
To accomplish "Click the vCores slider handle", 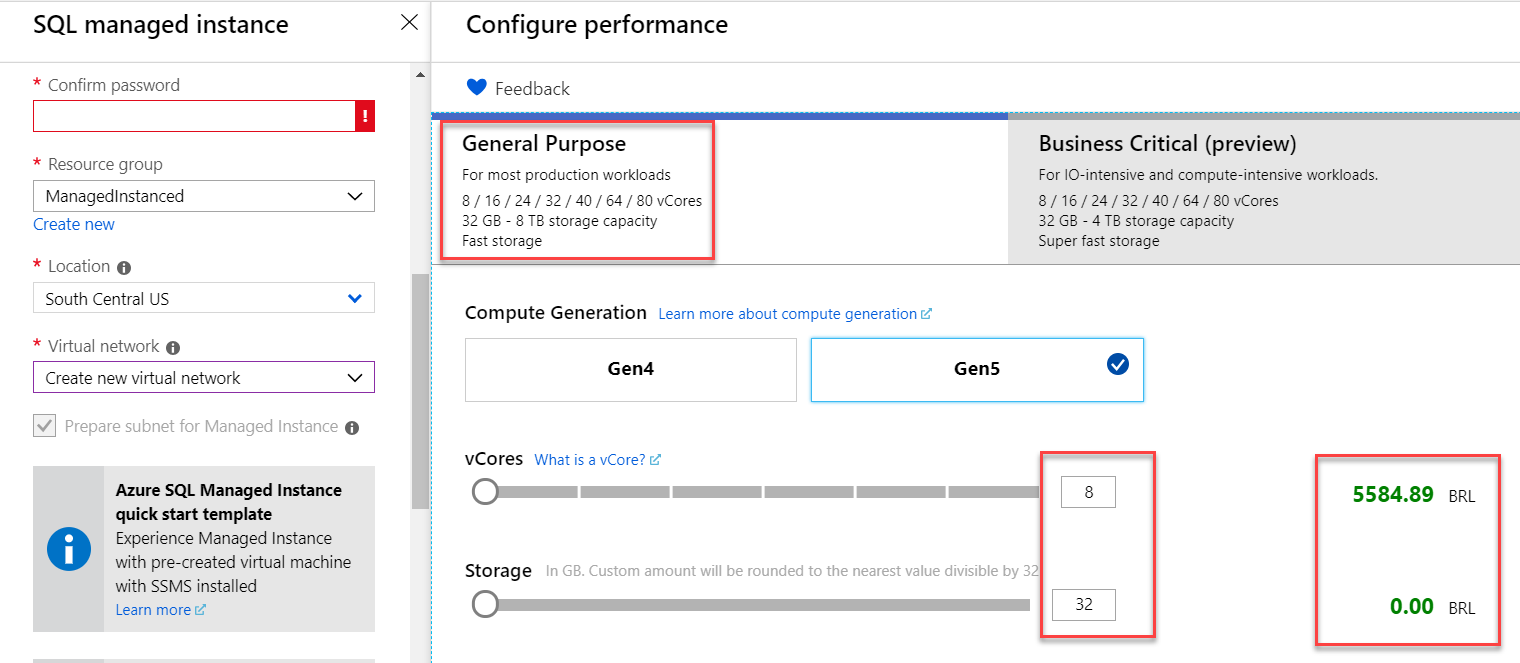I will click(485, 492).
